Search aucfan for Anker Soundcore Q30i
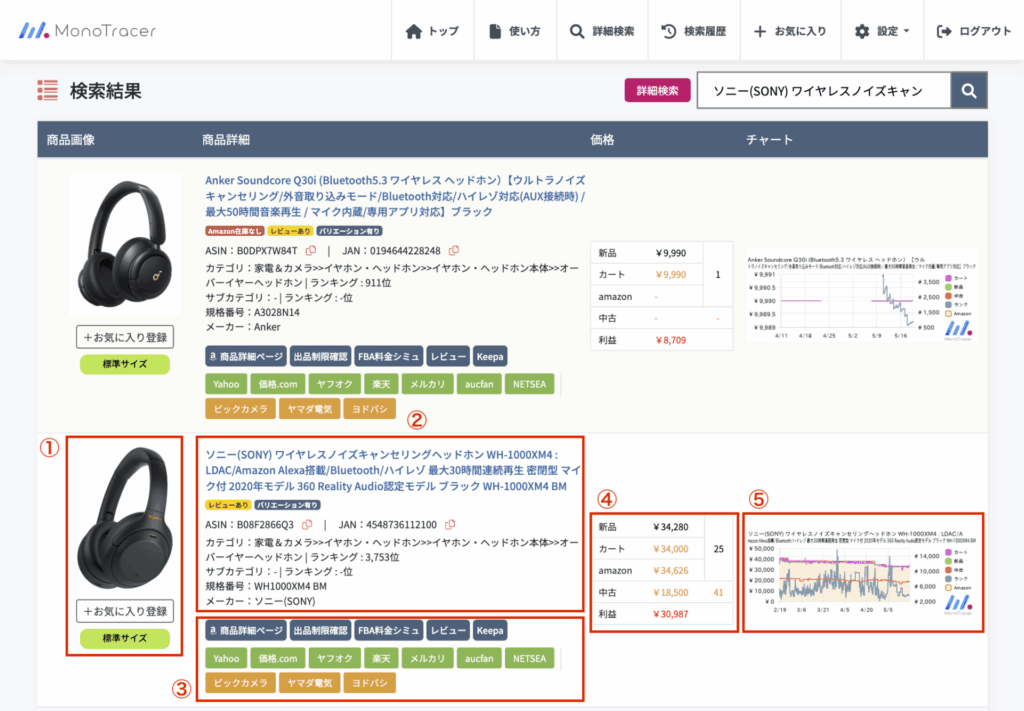Image resolution: width=1024 pixels, height=711 pixels. (x=479, y=384)
